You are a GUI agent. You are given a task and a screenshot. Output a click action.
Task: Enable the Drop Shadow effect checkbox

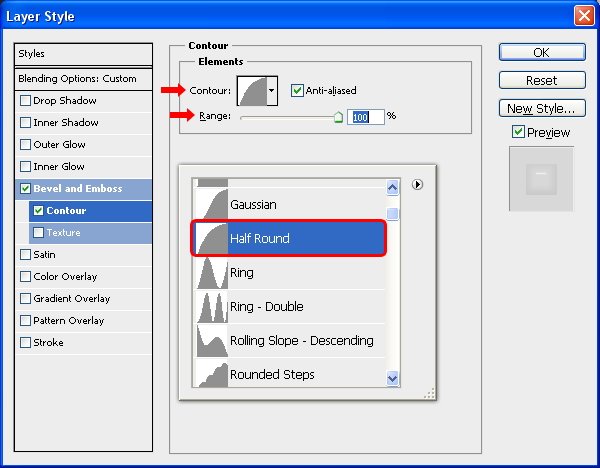[25, 101]
